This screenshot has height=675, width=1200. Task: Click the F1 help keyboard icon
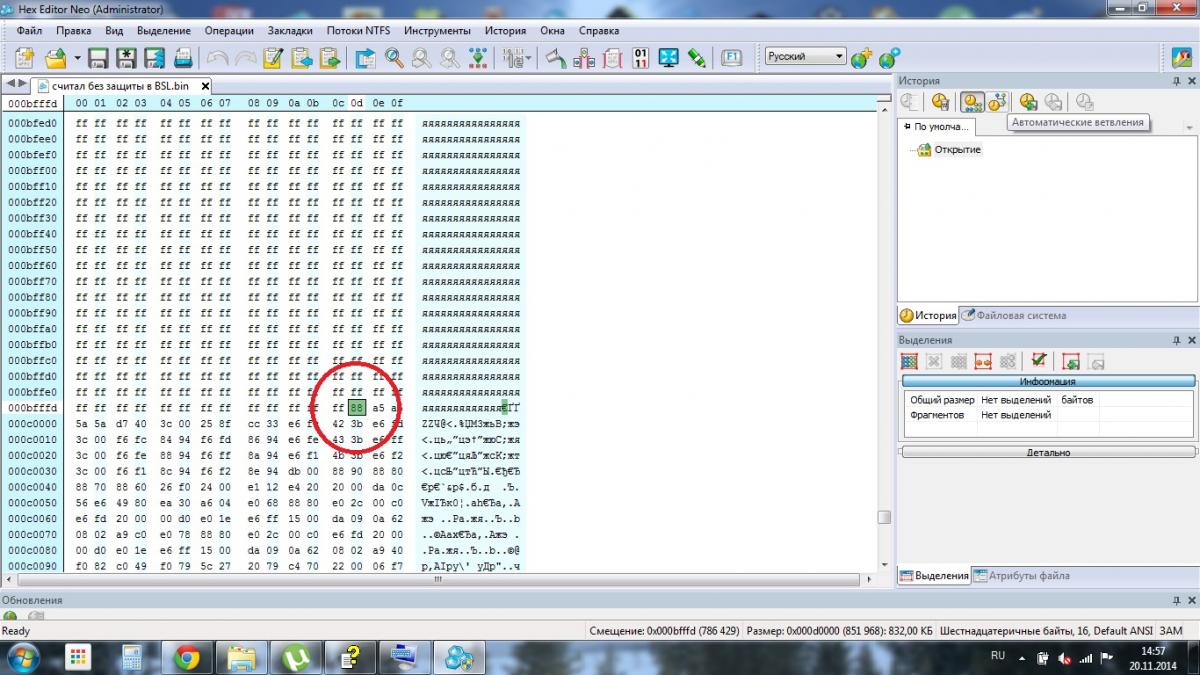[x=731, y=57]
